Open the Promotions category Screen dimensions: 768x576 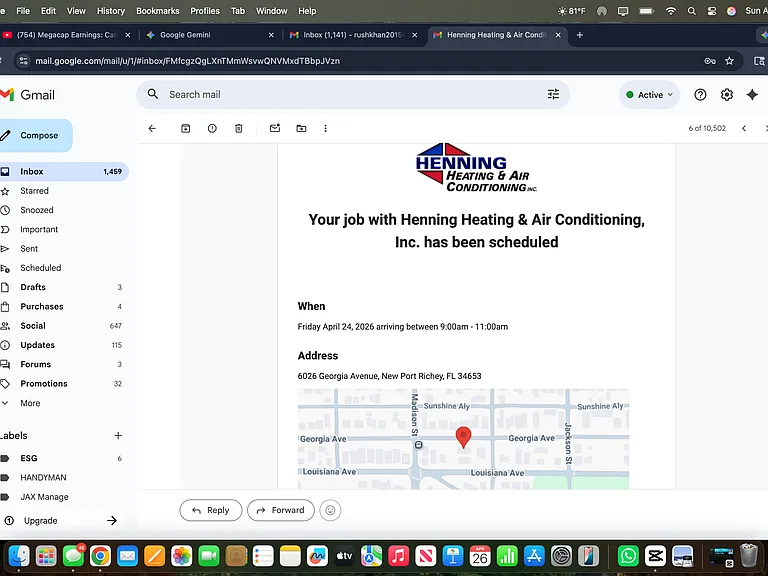pyautogui.click(x=64, y=384)
